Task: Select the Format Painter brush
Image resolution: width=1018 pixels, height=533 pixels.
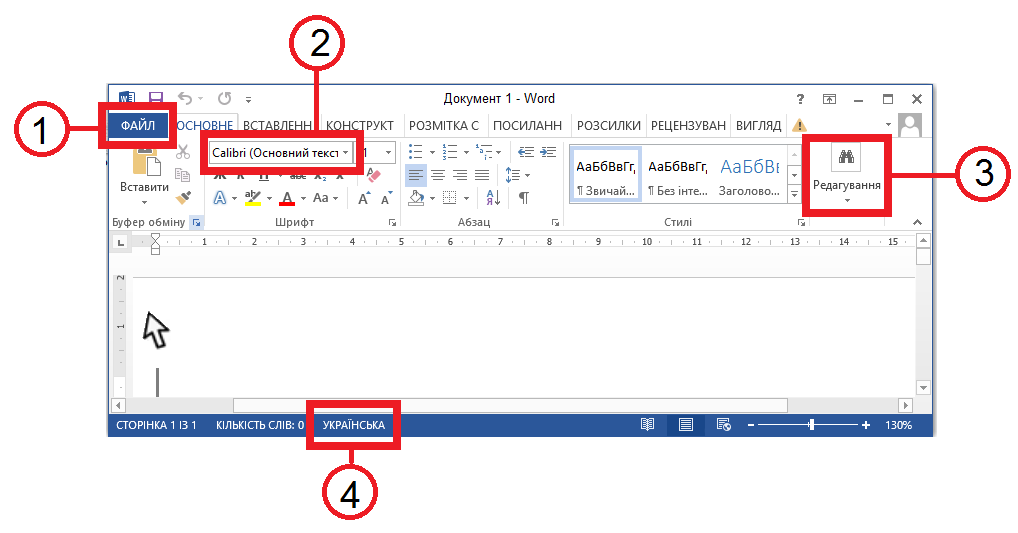Action: [184, 197]
